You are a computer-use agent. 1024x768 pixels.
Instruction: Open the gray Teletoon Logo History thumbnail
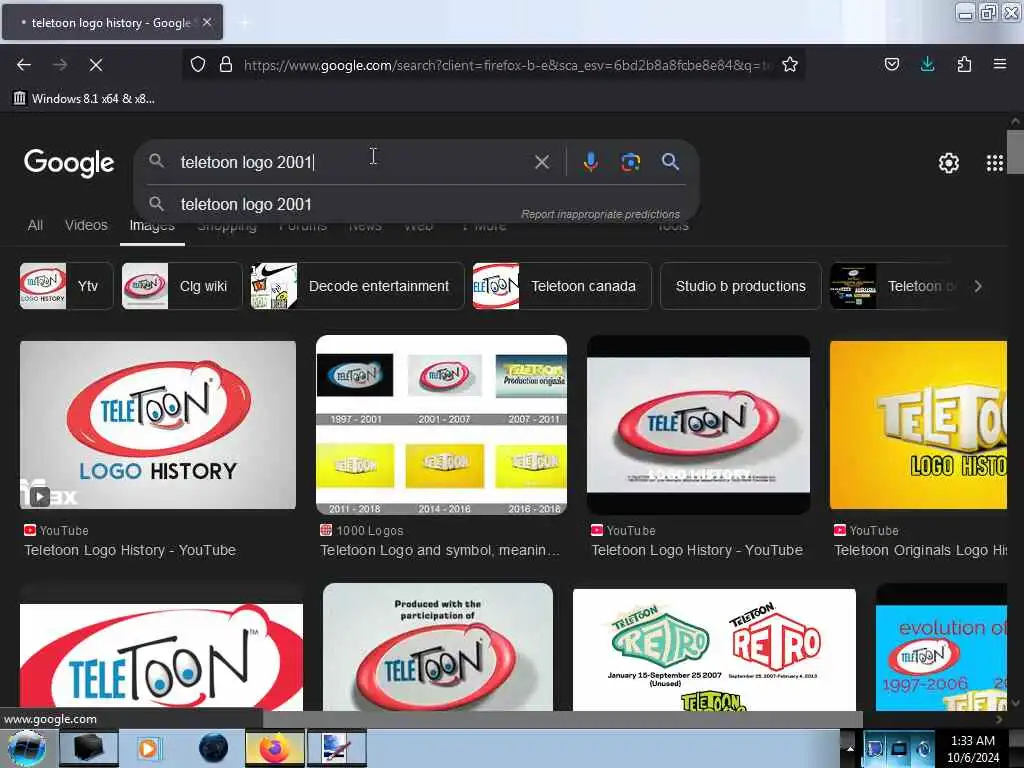tap(698, 424)
